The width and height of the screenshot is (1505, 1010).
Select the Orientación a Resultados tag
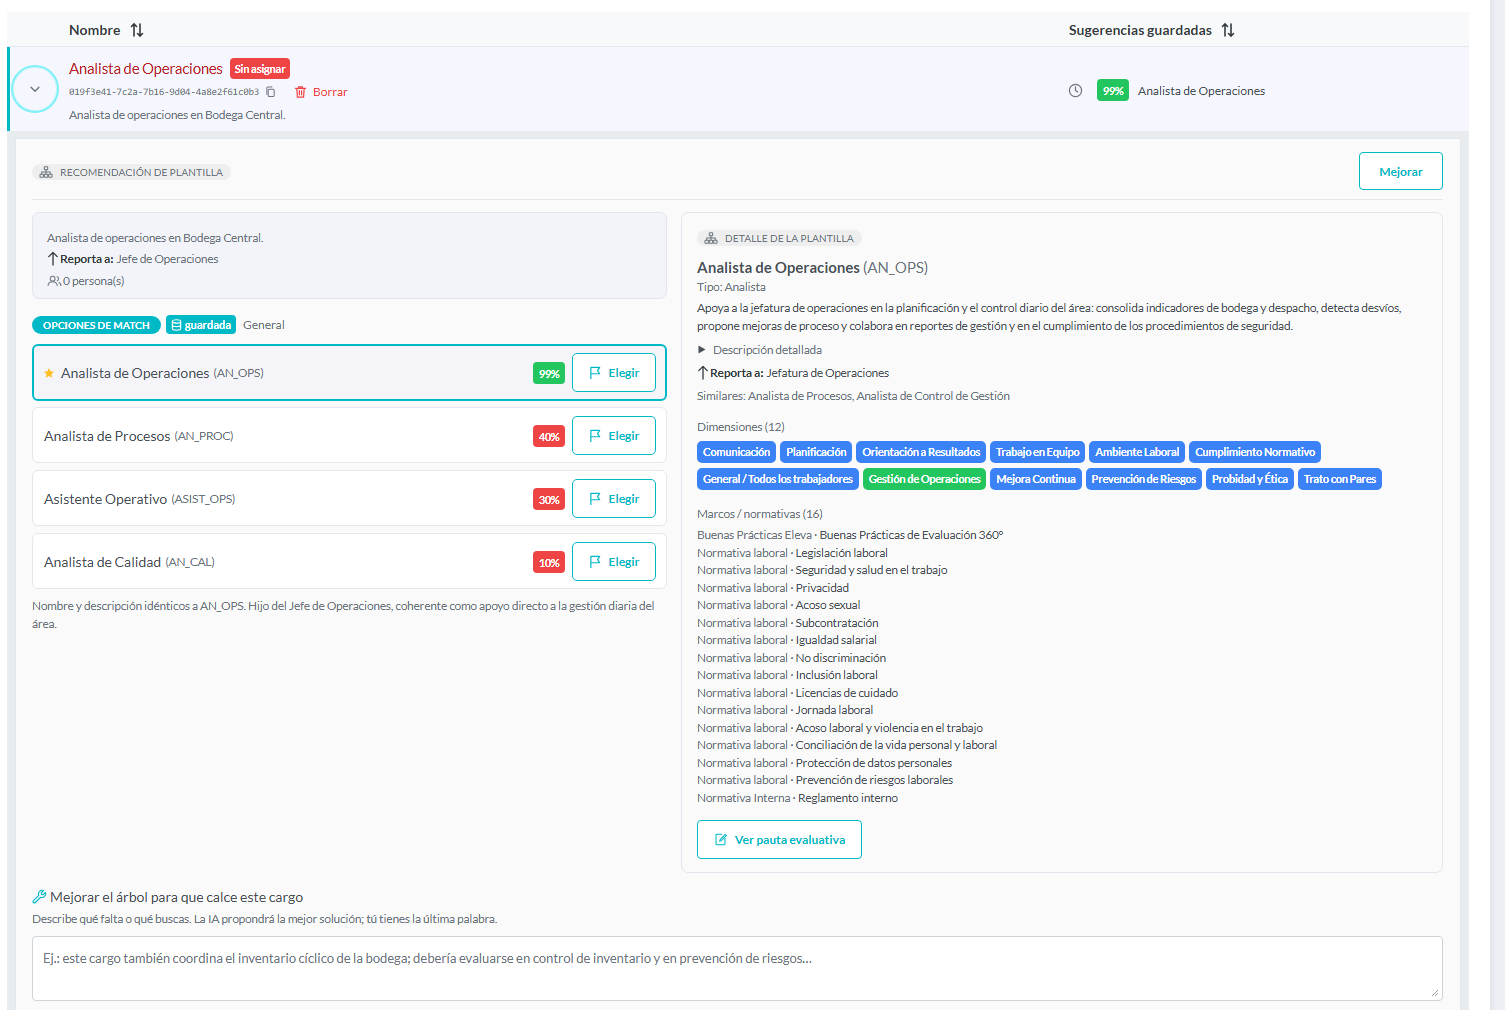(921, 452)
